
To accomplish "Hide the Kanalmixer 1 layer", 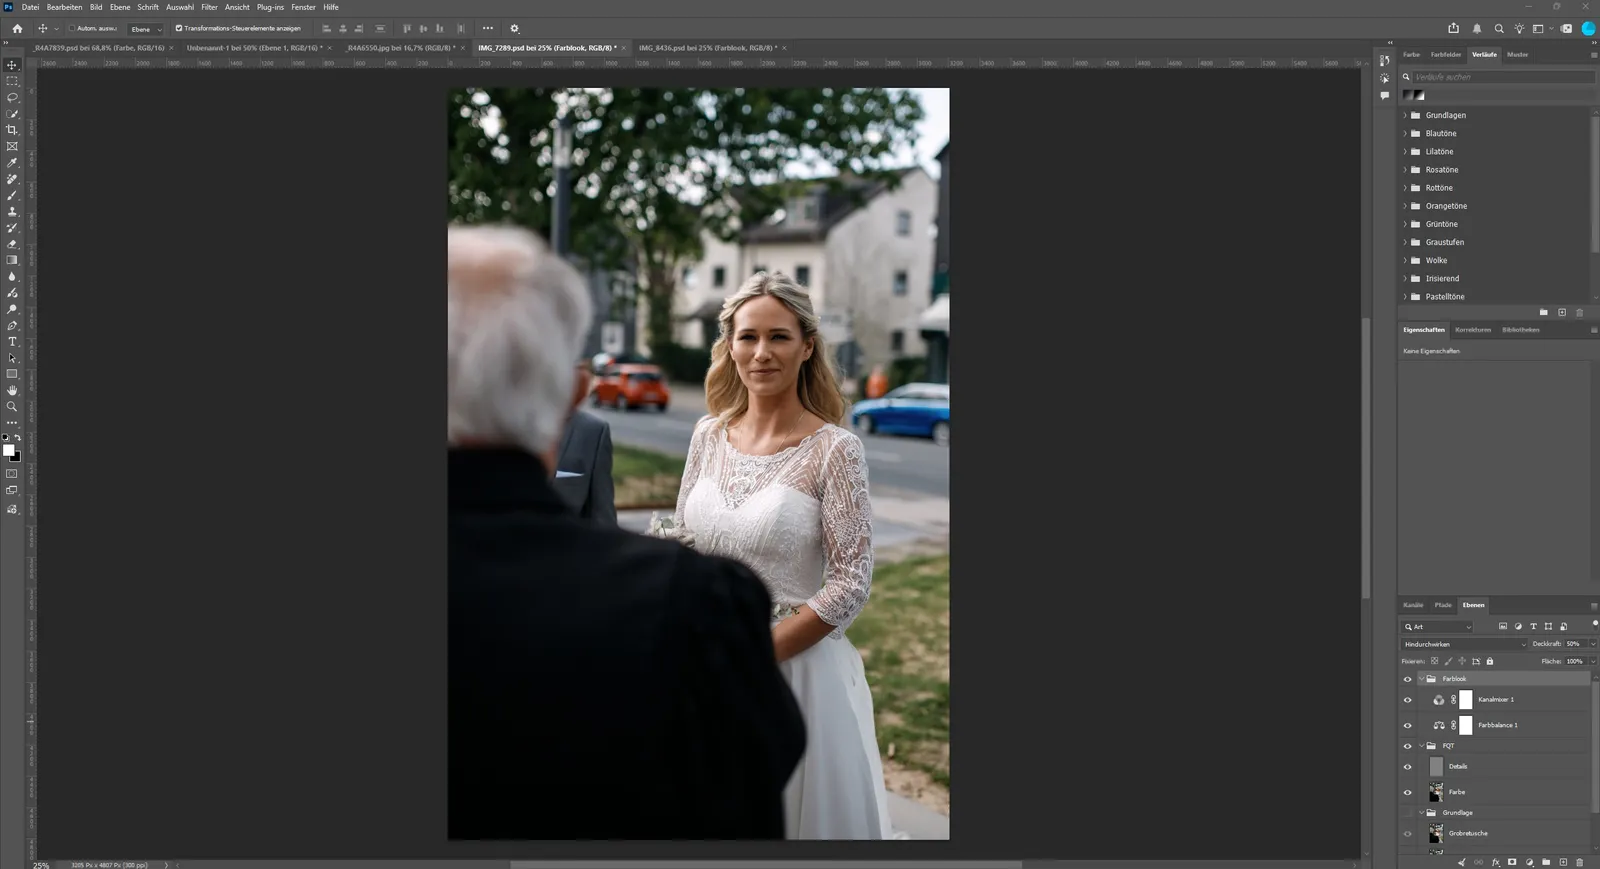I will click(x=1408, y=700).
